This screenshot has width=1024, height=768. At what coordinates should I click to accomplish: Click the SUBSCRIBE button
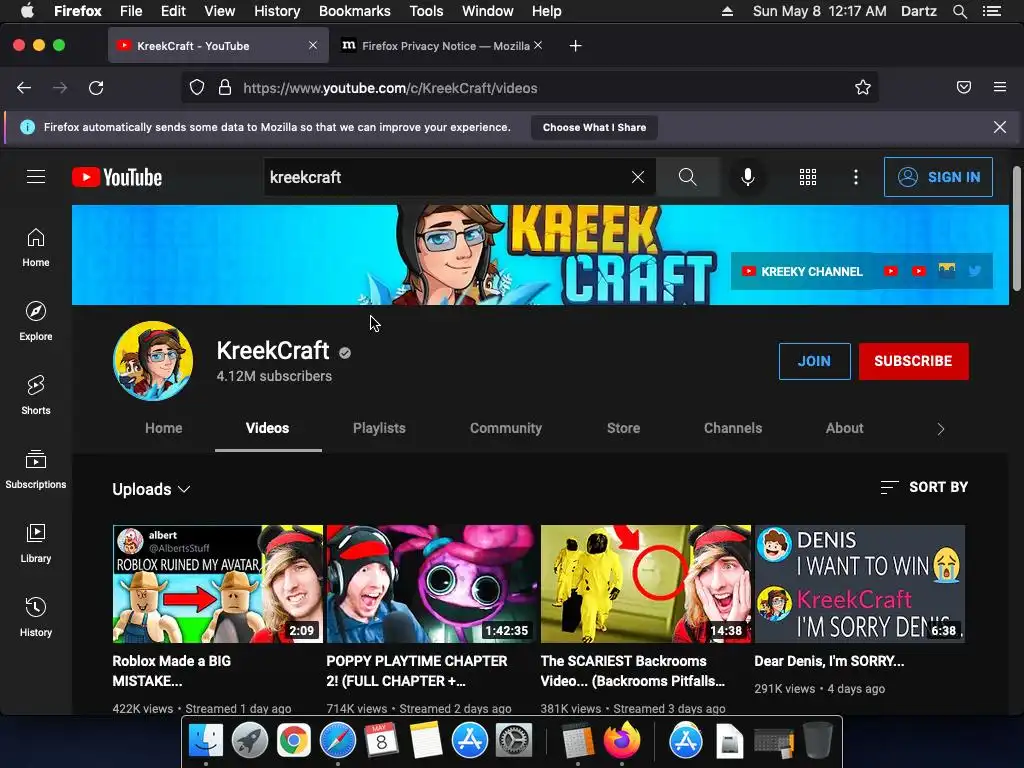913,361
